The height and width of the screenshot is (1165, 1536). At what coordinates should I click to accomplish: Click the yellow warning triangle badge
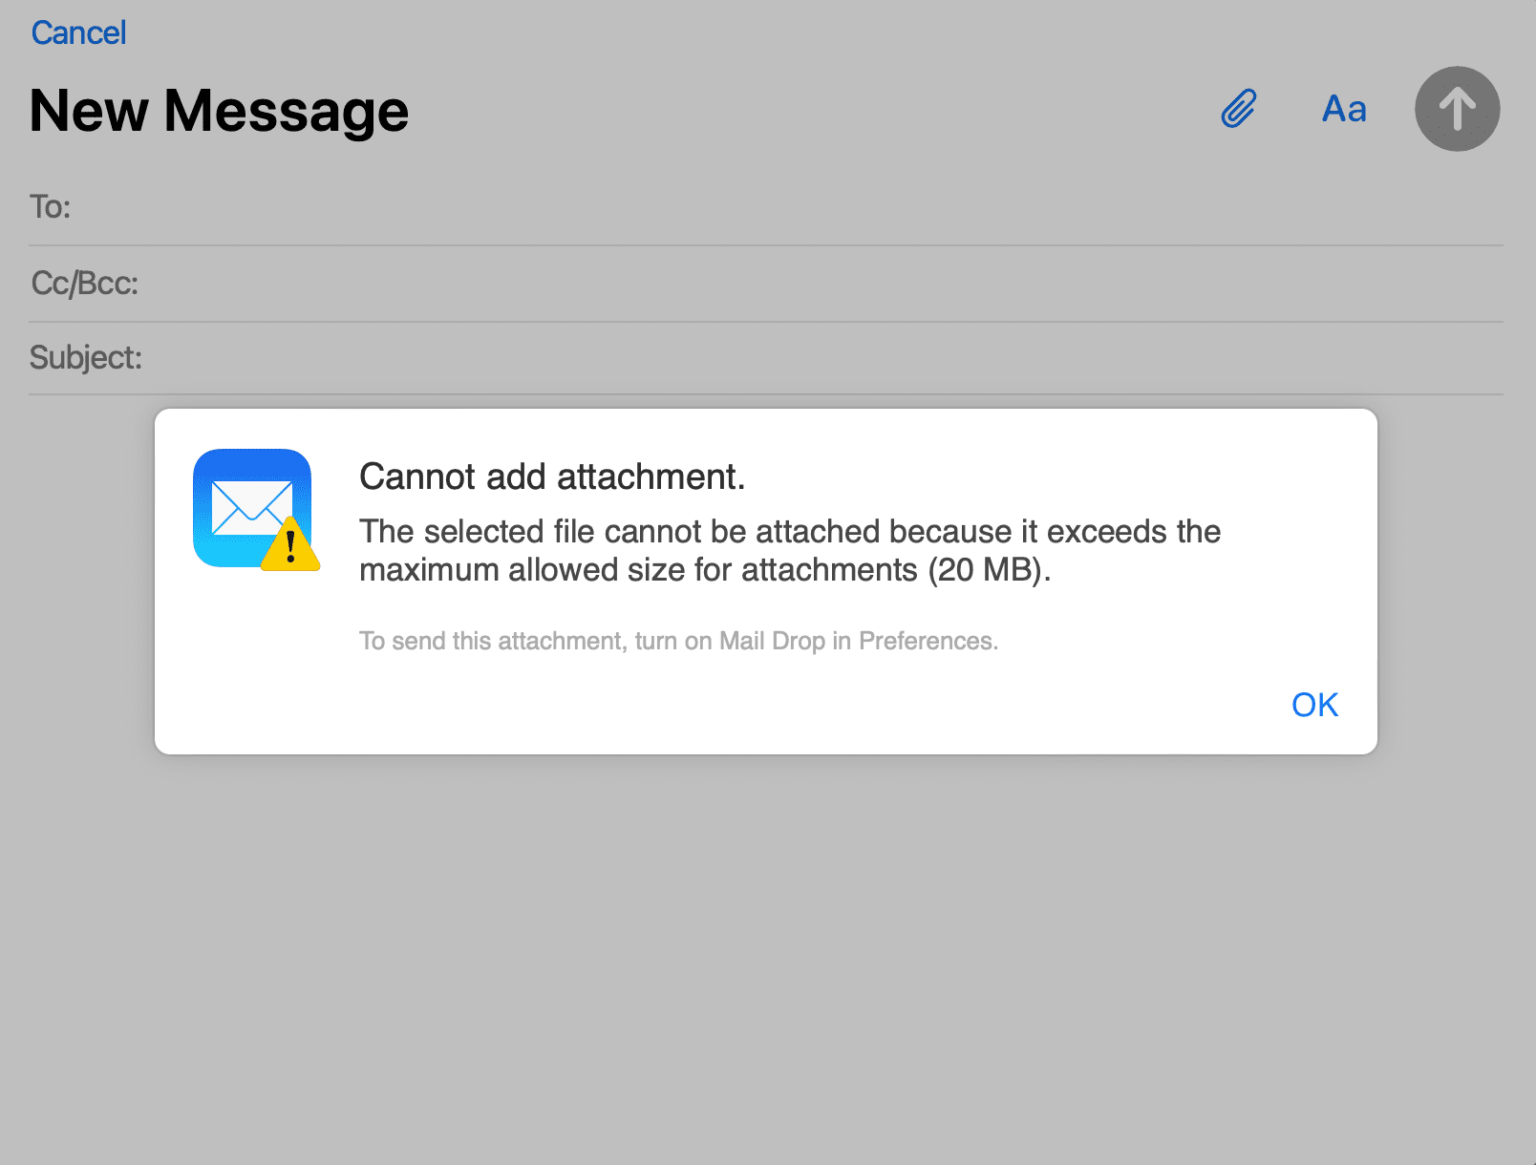(290, 545)
